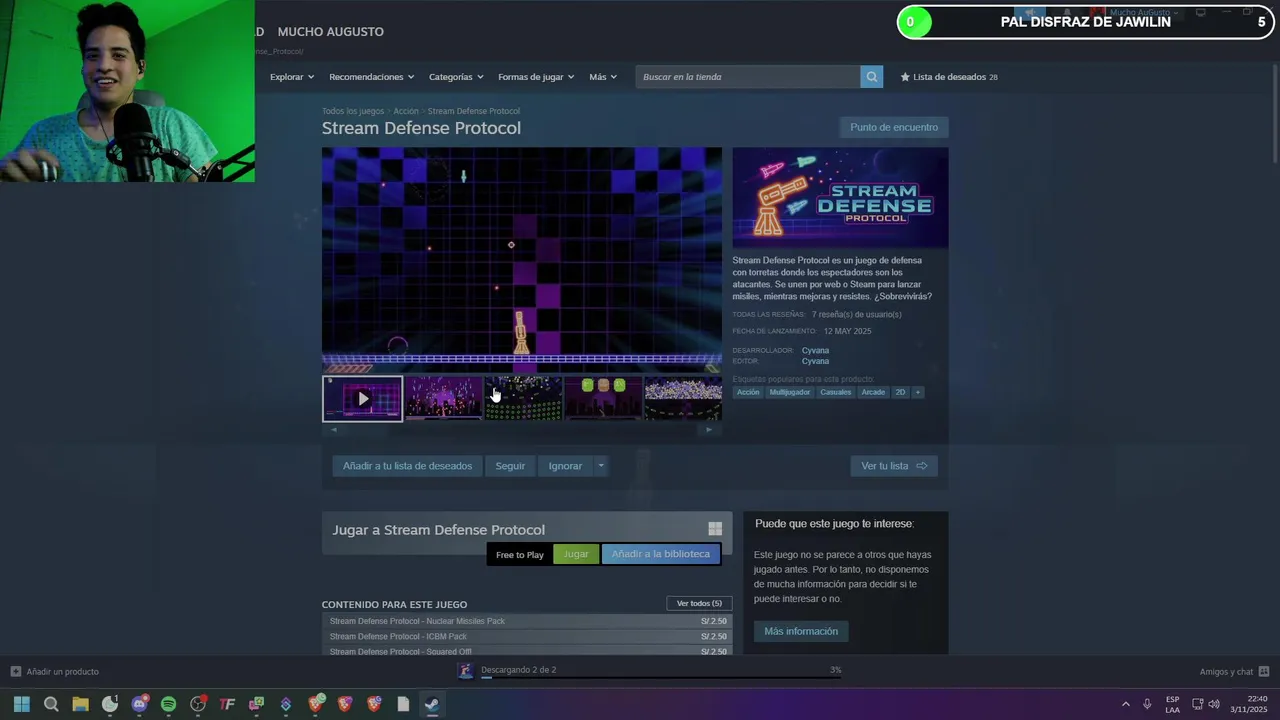The height and width of the screenshot is (720, 1280).
Task: Click the plus icon beside Añadir un producto
Action: click(15, 672)
